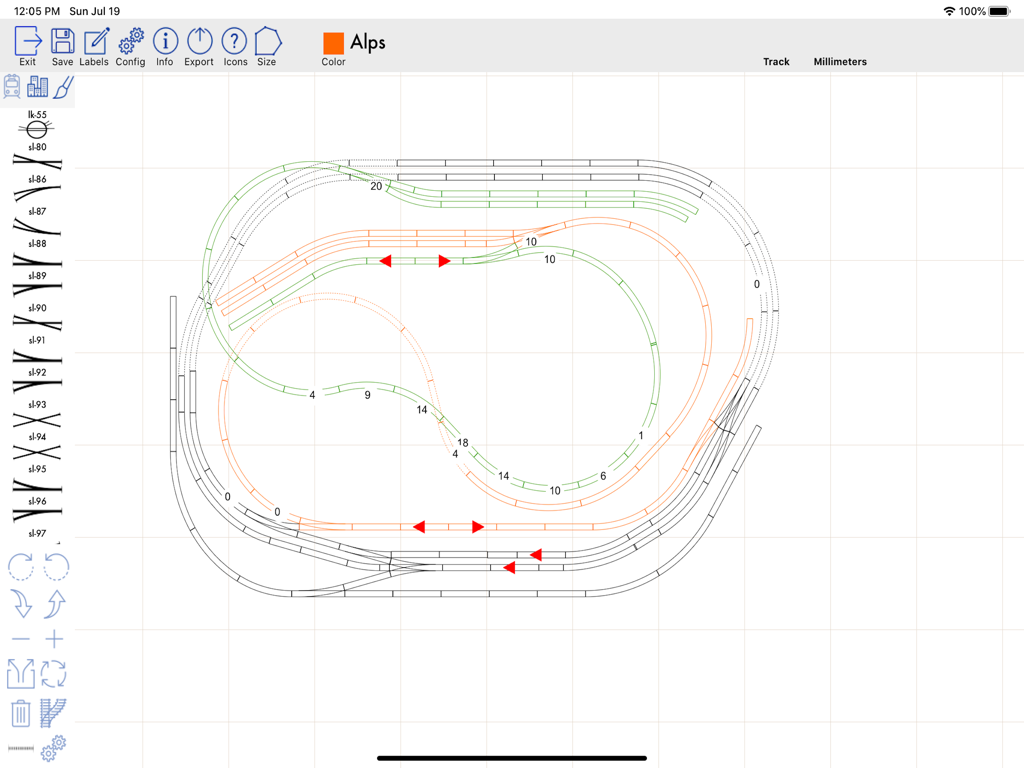
Task: Select the locomotive/train library icon
Action: click(x=11, y=86)
